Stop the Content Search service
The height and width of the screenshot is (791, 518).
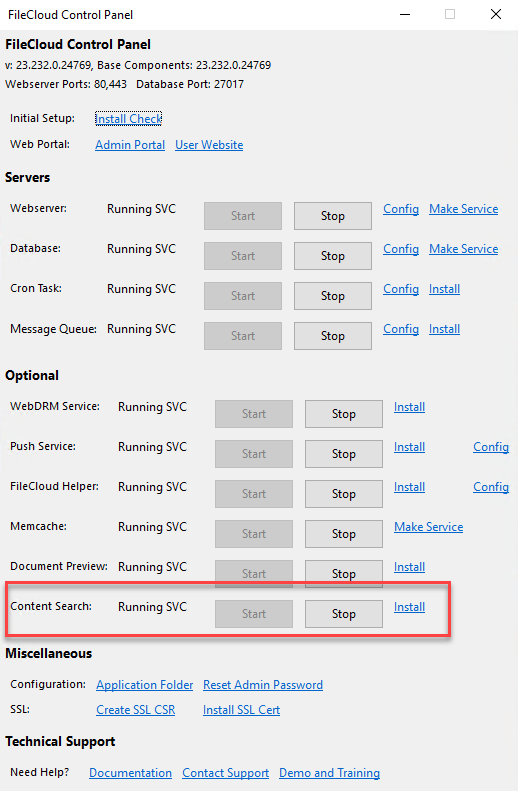click(x=344, y=614)
